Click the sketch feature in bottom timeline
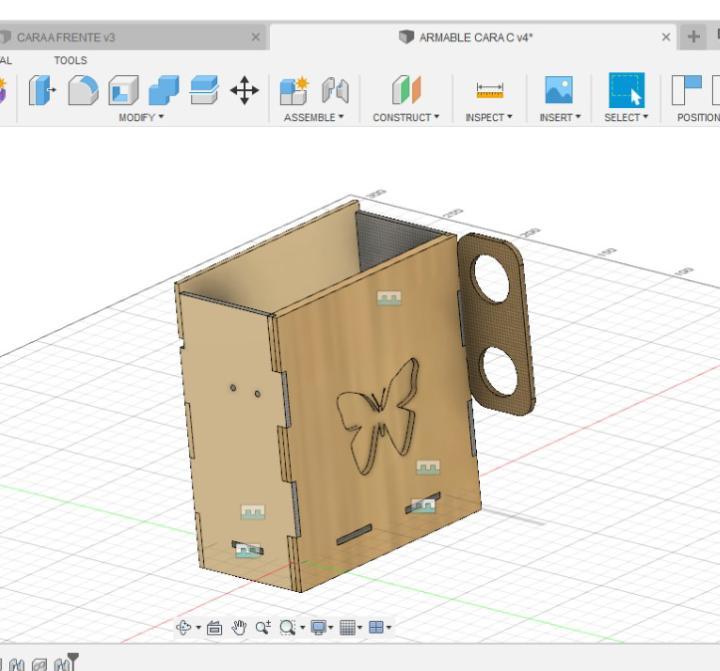The height and width of the screenshot is (671, 720). coord(40,665)
